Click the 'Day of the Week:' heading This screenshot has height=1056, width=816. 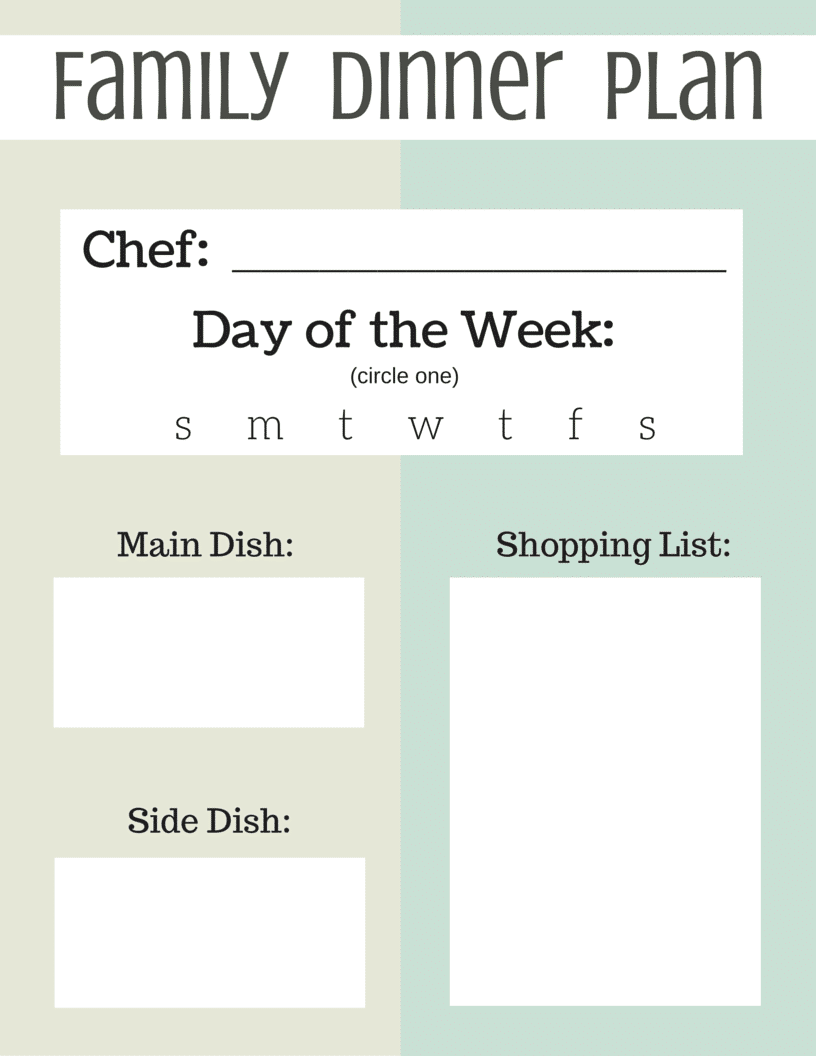point(403,330)
